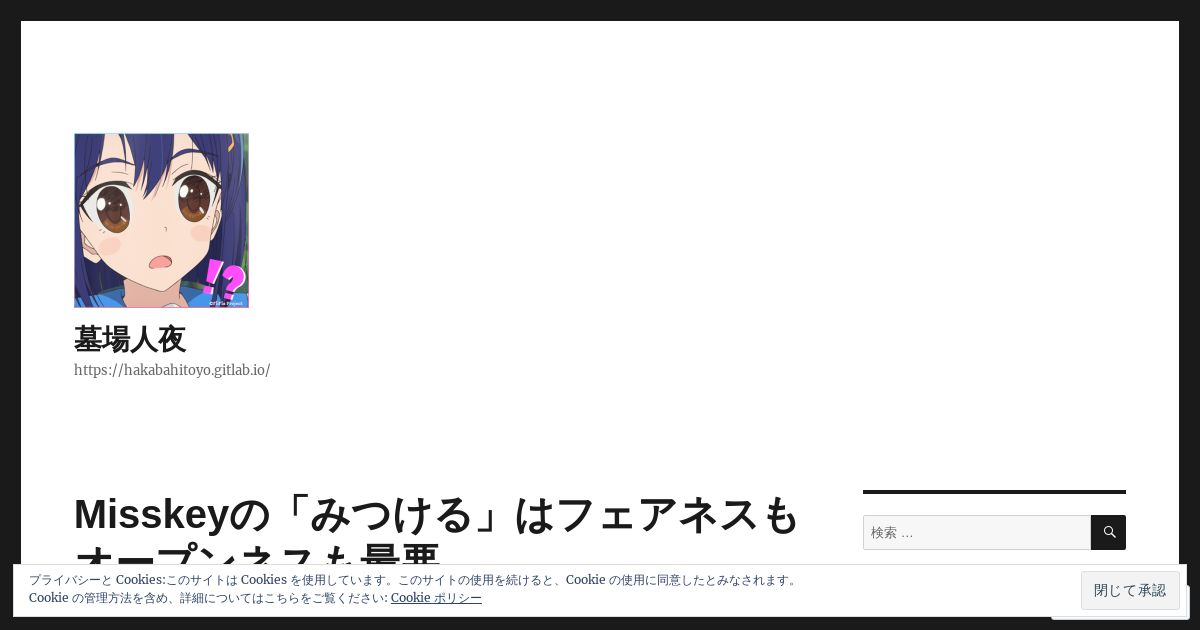Open the 墓場人夜 site title link
The image size is (1200, 630).
click(130, 339)
